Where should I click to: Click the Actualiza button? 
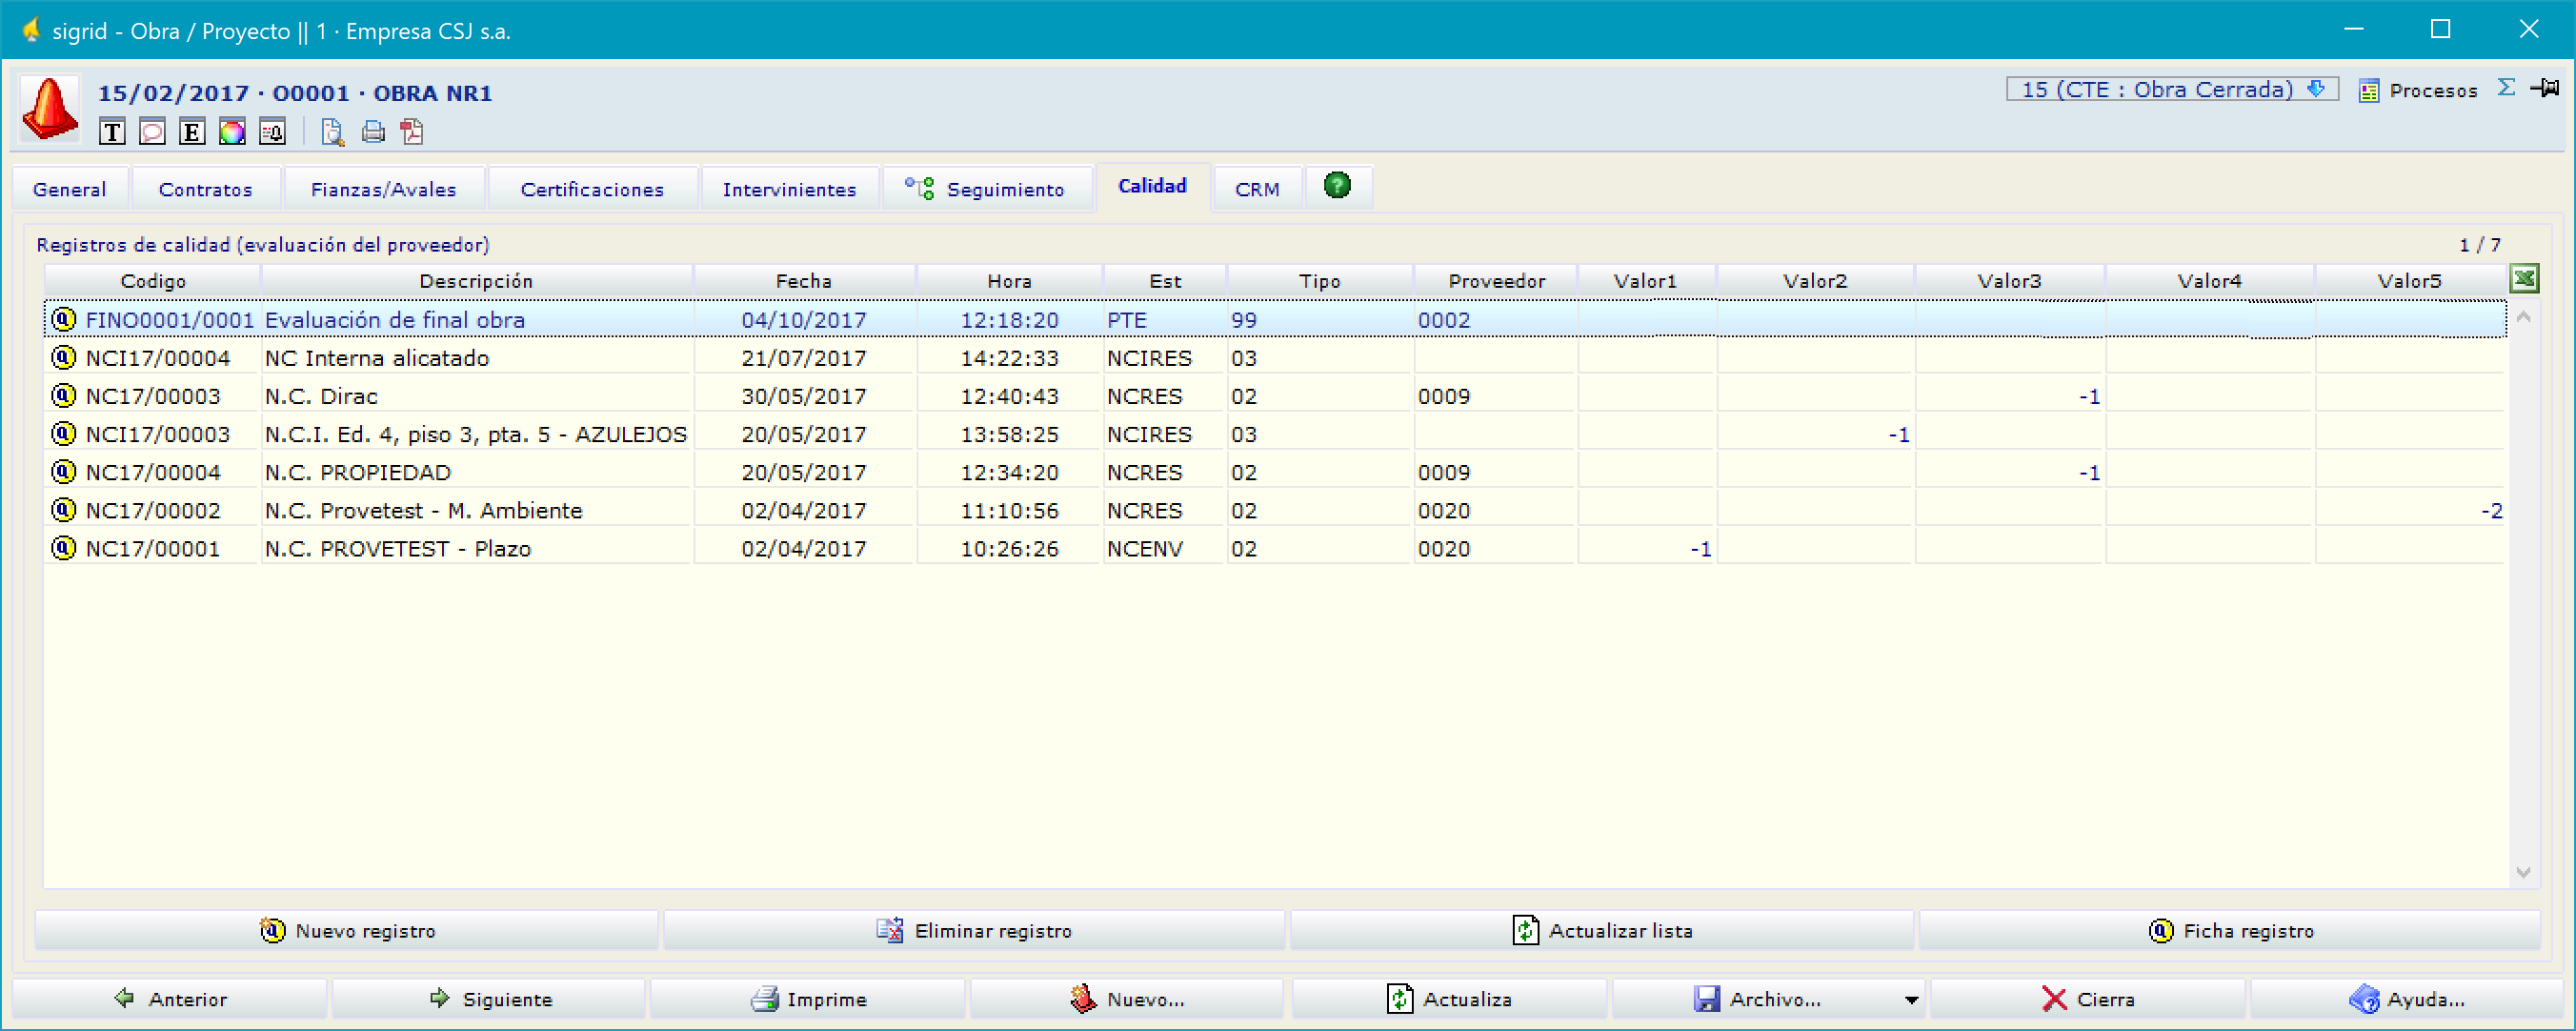click(x=1449, y=998)
